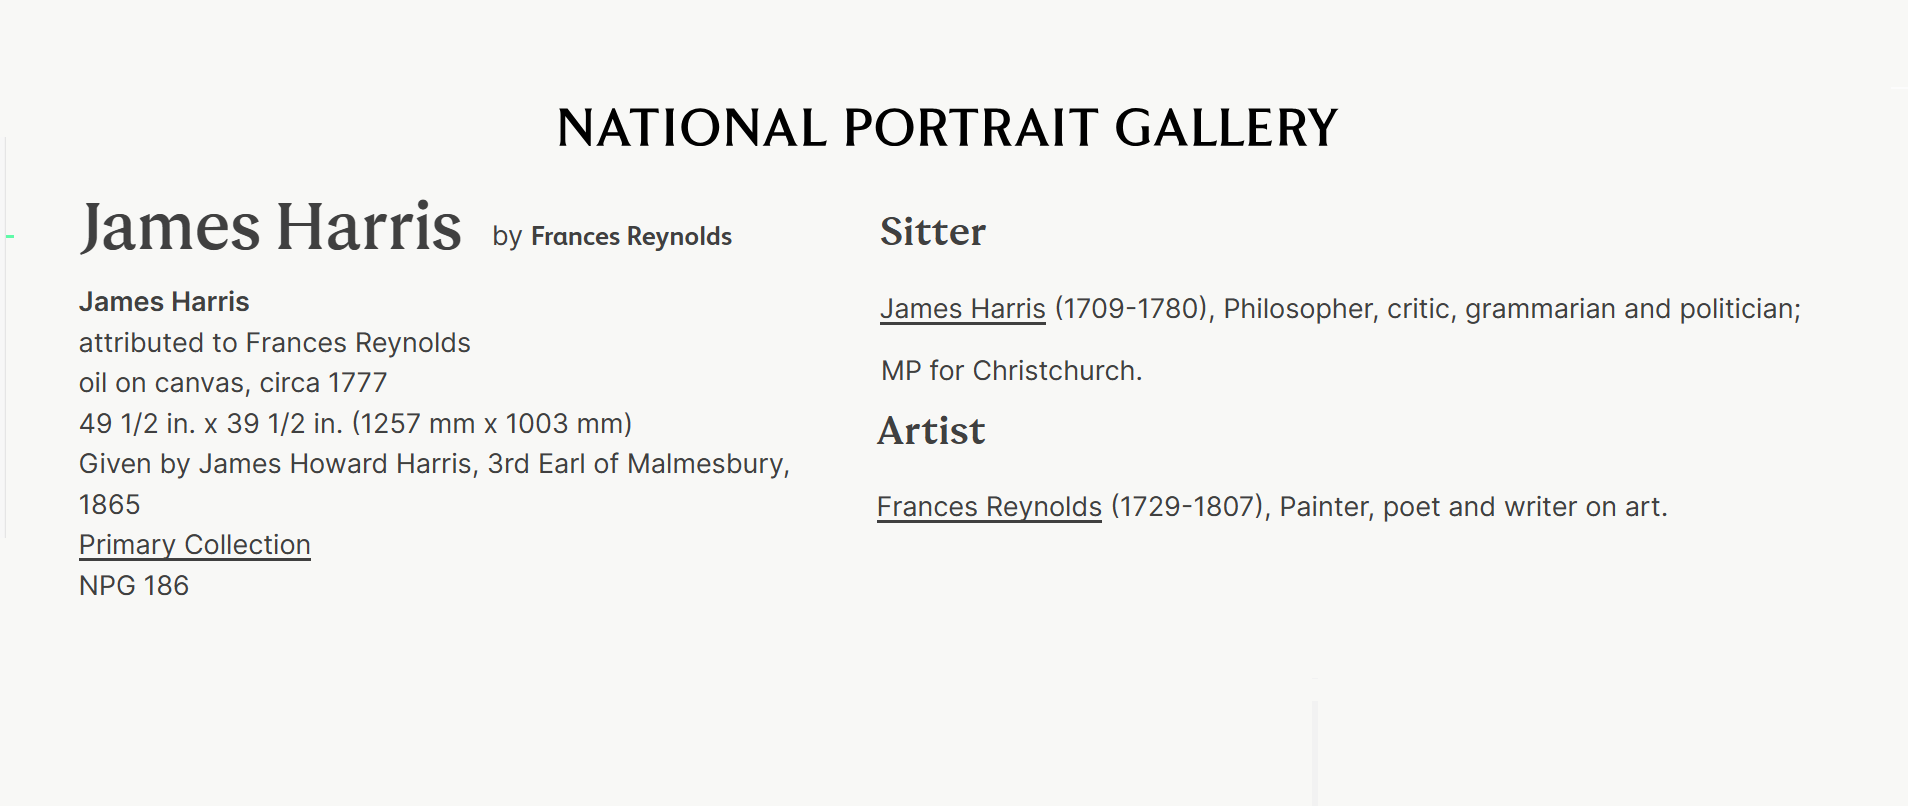
Task: Click the 'attributed to Frances Reynolds' line
Action: tap(275, 343)
